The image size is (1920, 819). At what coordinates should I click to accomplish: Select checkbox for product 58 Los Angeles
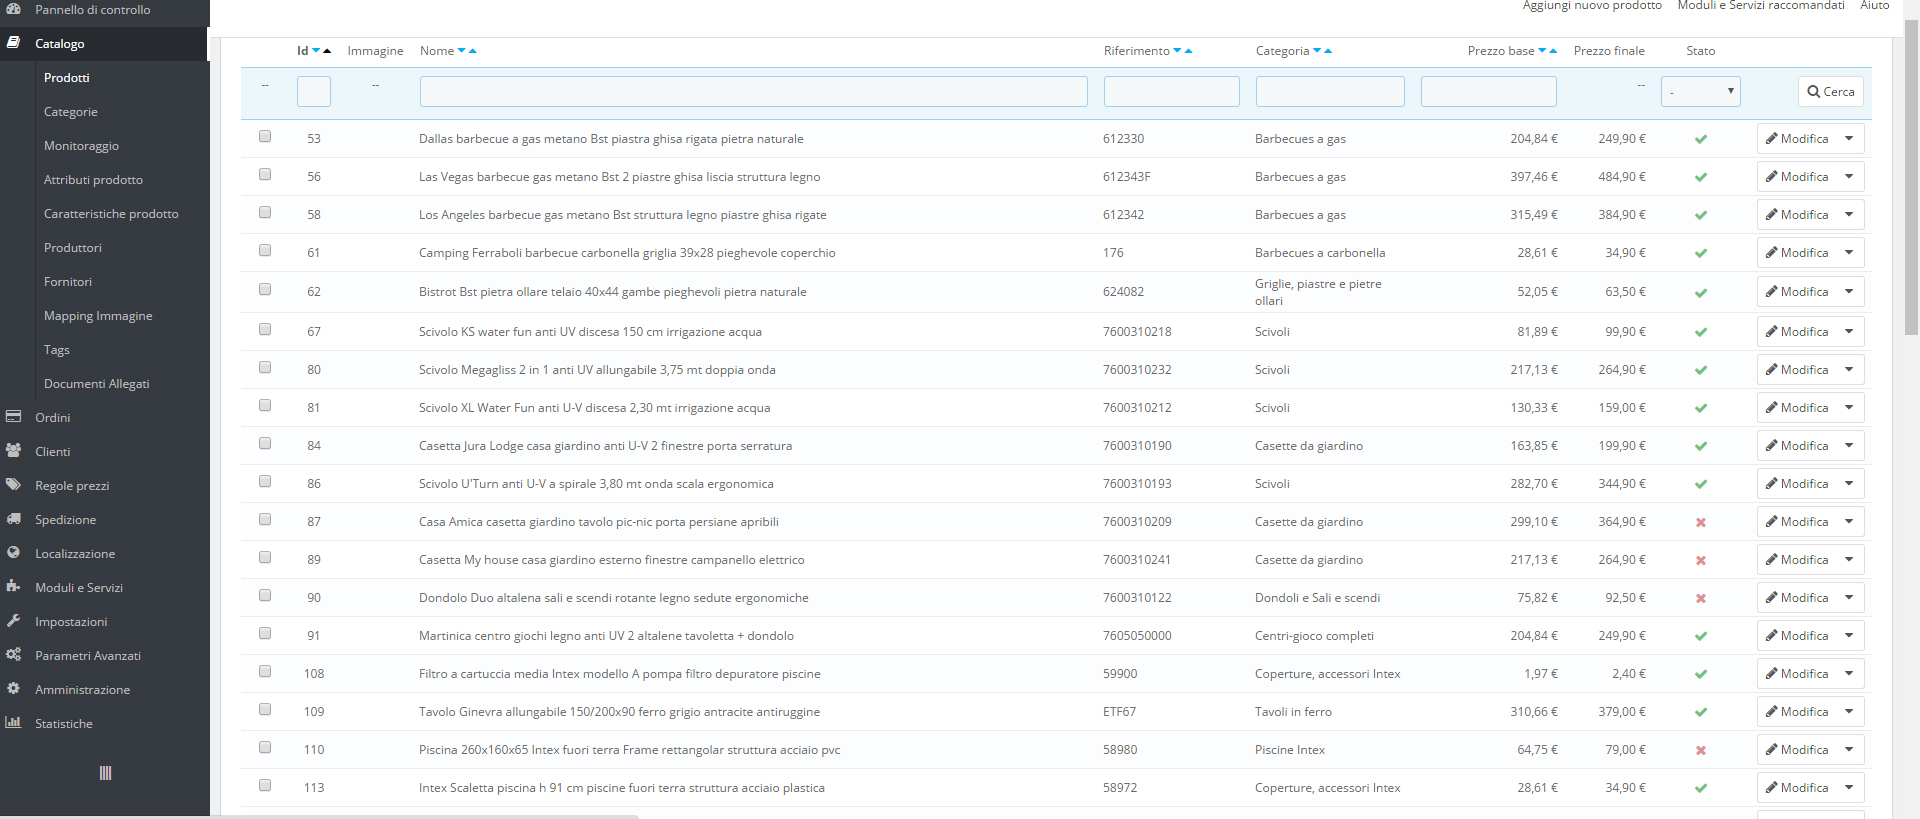pyautogui.click(x=265, y=212)
